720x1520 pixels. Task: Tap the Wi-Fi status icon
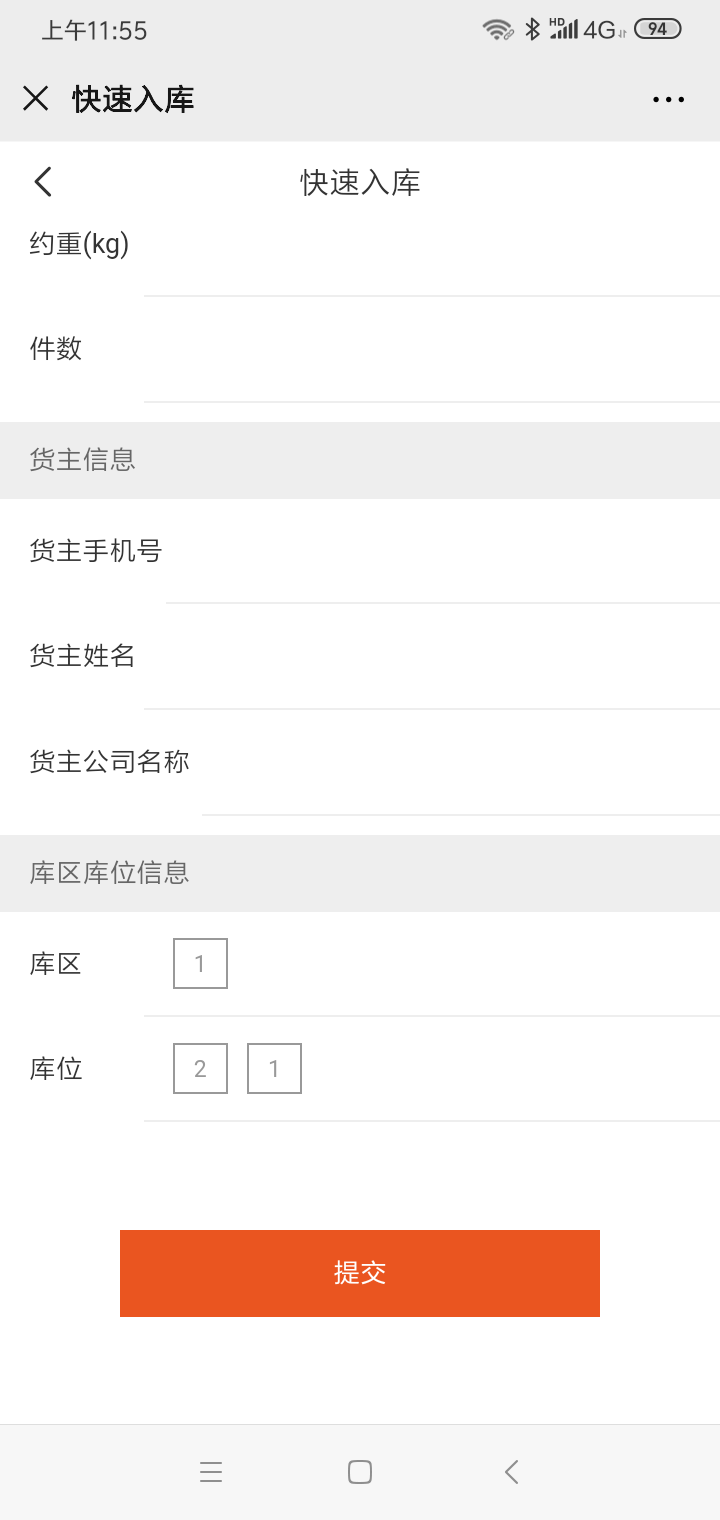pos(497,29)
